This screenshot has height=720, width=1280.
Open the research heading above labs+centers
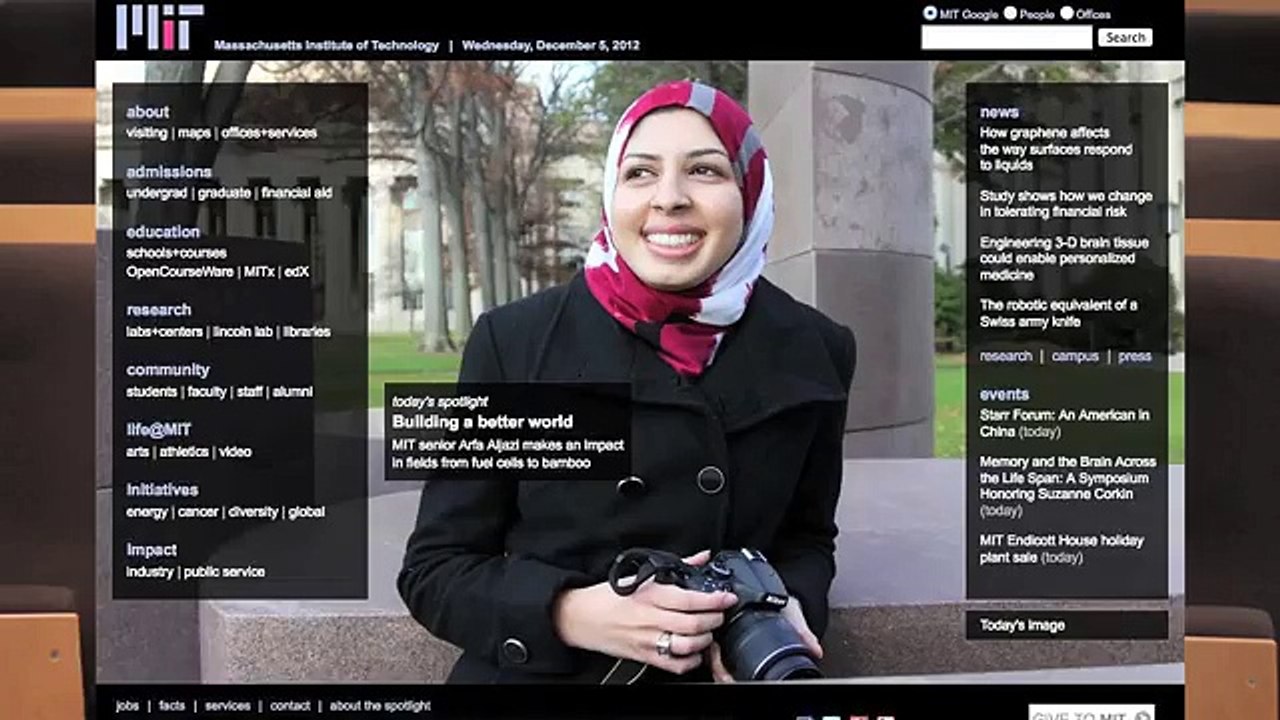click(159, 310)
